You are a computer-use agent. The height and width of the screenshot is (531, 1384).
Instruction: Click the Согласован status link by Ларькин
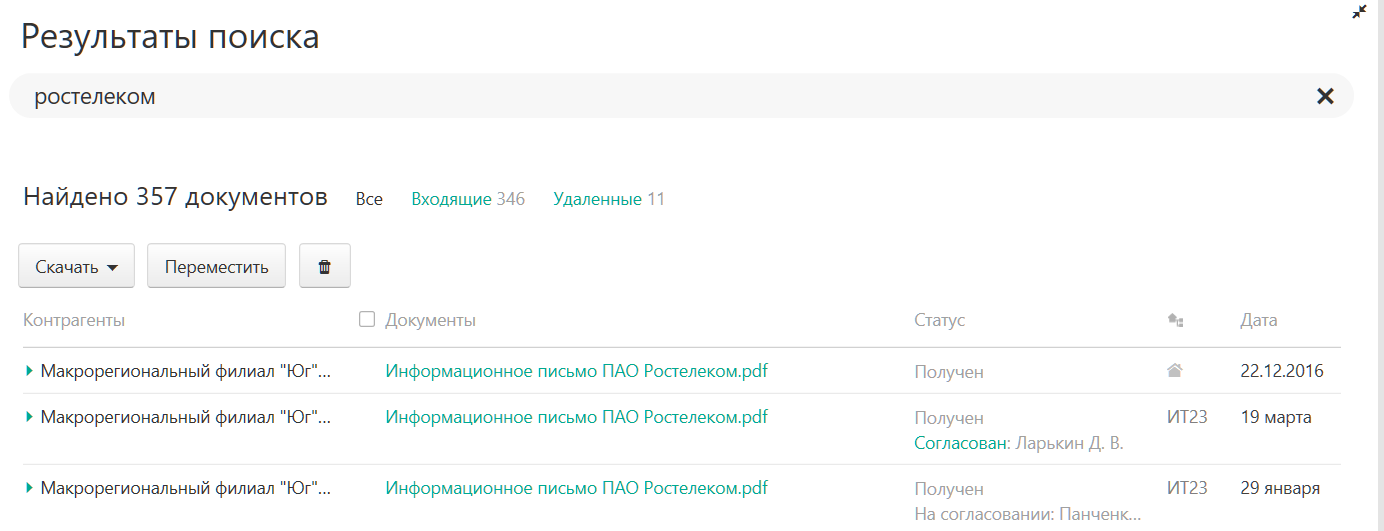pos(961,443)
